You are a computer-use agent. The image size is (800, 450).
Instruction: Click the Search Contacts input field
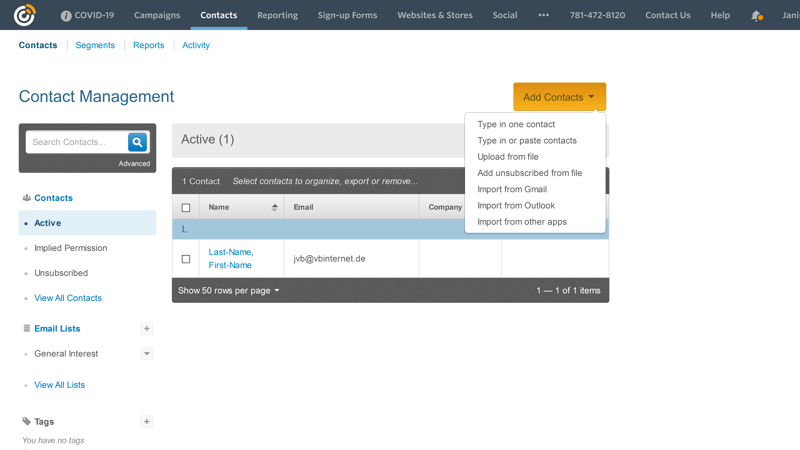(77, 142)
